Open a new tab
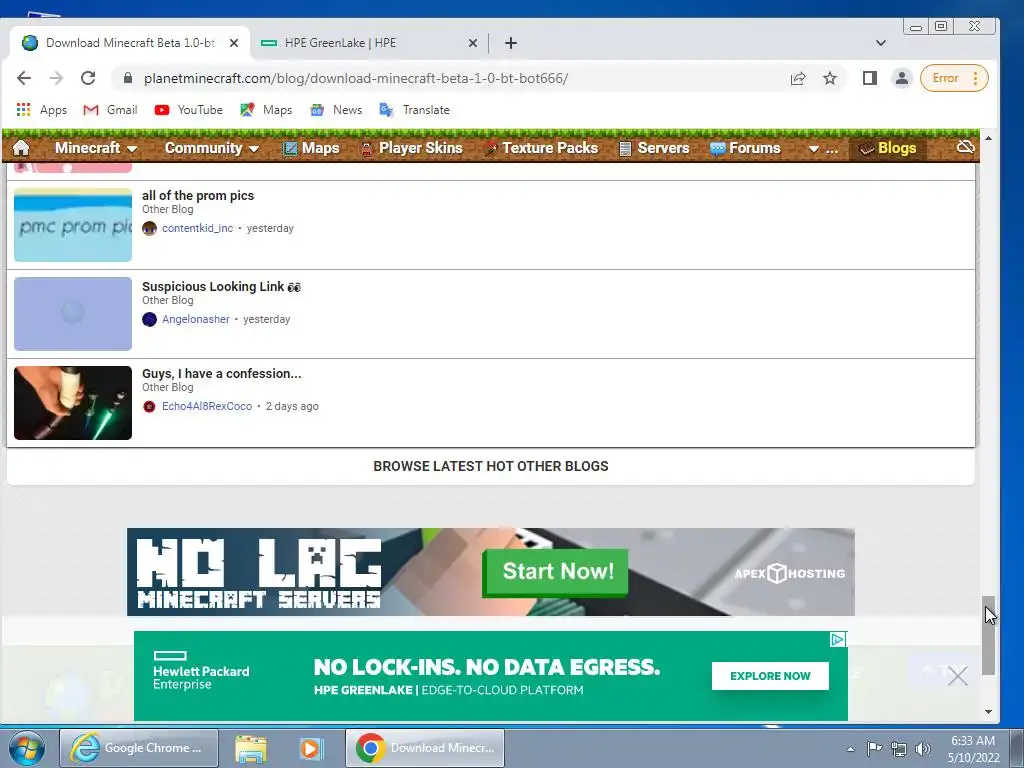The width and height of the screenshot is (1024, 768). [x=511, y=43]
